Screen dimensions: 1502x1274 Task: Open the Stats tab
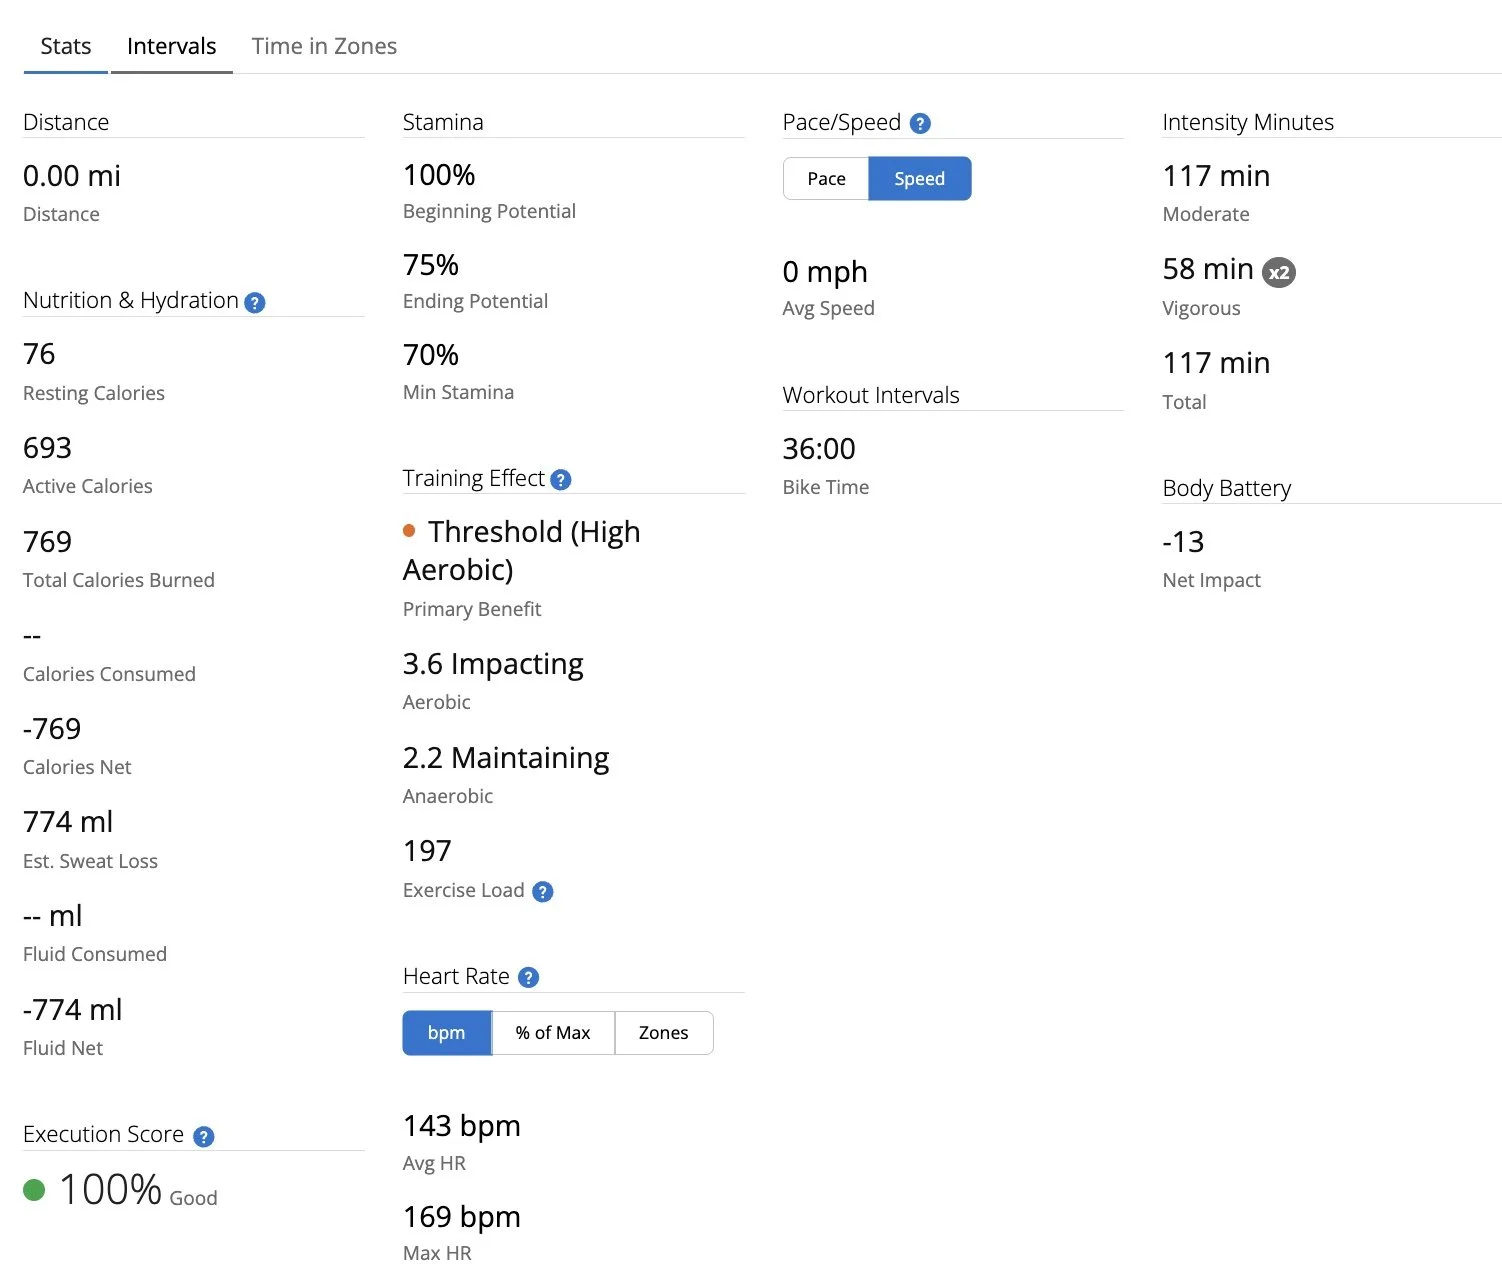(x=66, y=46)
